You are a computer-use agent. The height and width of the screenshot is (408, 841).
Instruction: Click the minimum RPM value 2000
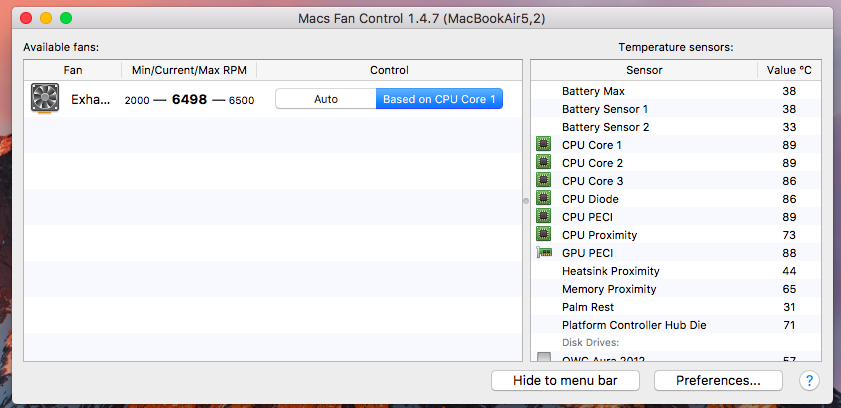click(x=137, y=100)
